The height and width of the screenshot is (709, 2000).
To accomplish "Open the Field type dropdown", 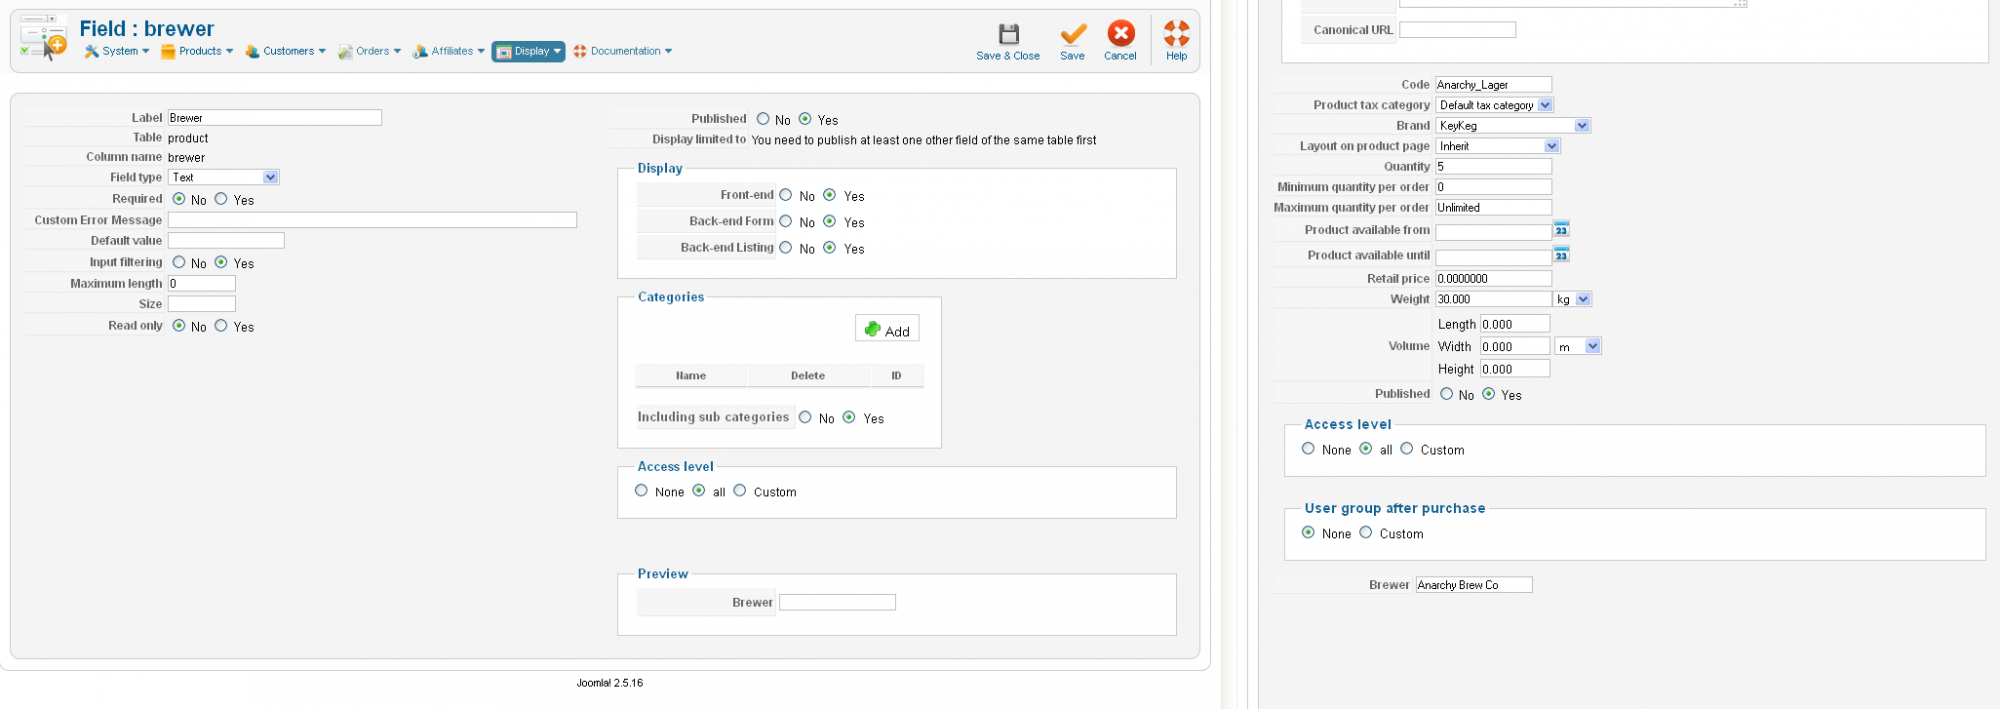I will 224,177.
